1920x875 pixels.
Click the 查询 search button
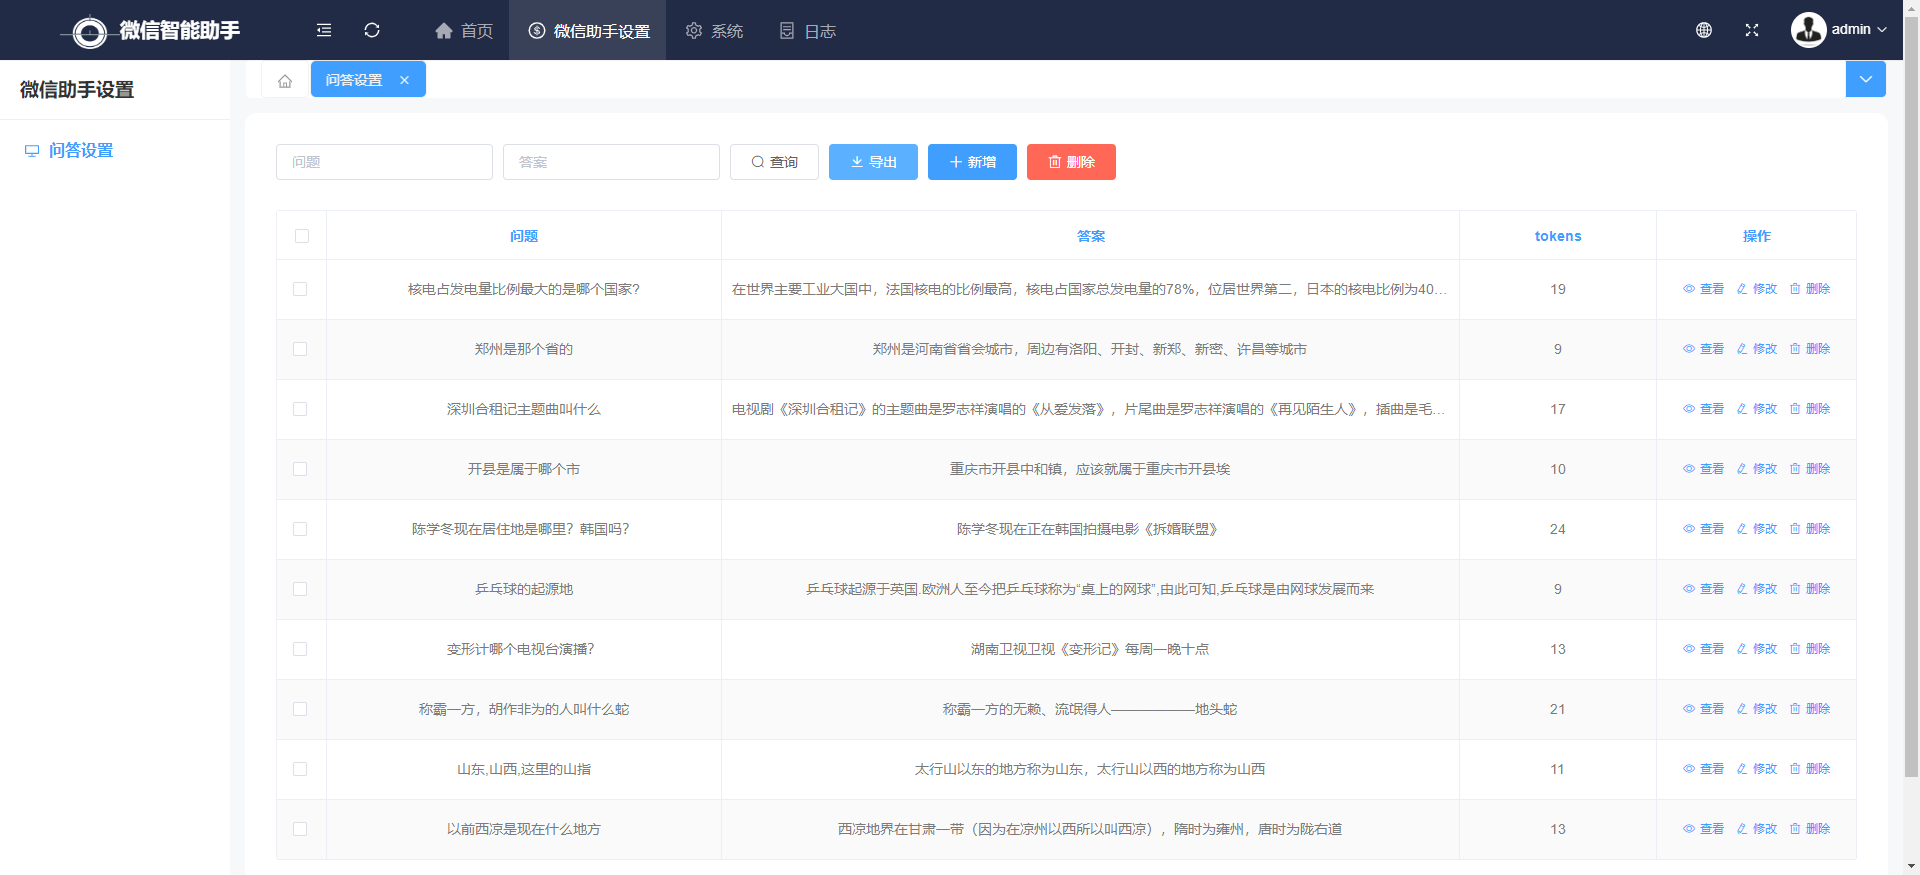tap(774, 162)
